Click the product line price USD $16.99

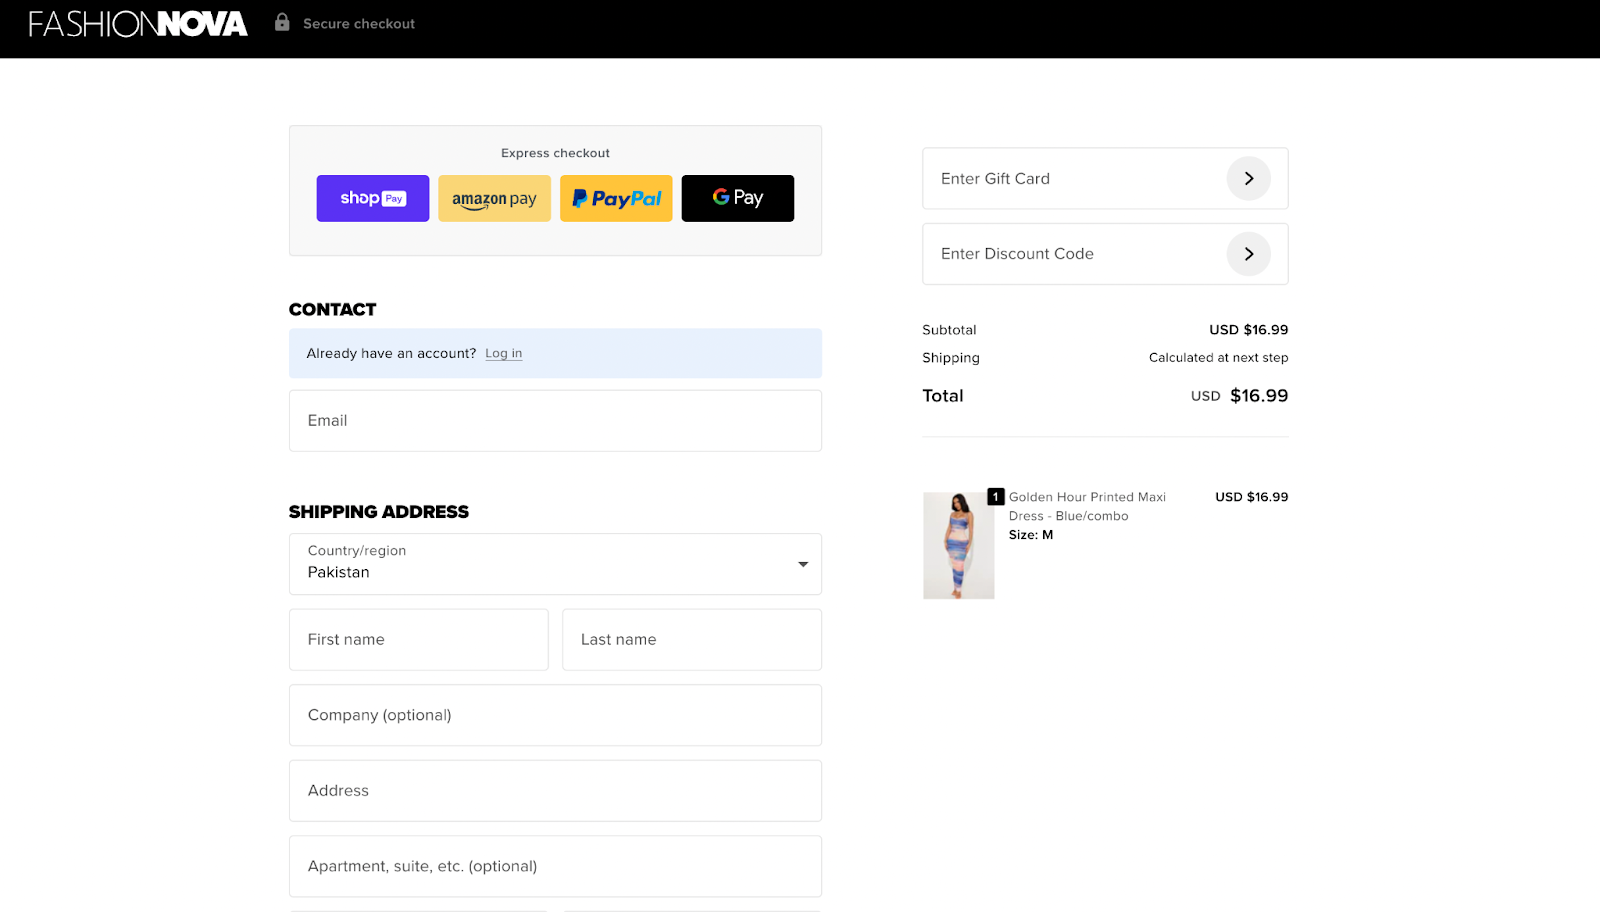(x=1252, y=497)
